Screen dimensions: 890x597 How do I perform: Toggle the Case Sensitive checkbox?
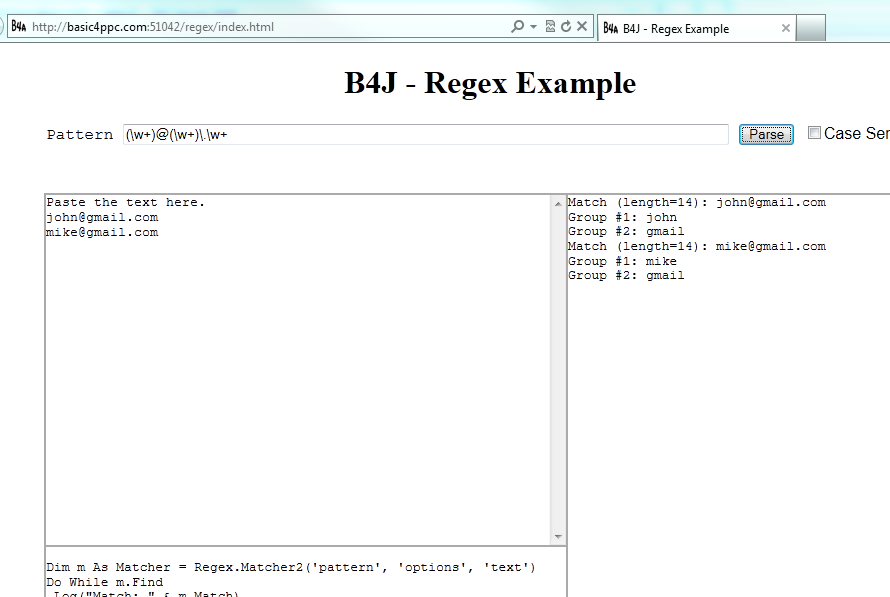(814, 133)
